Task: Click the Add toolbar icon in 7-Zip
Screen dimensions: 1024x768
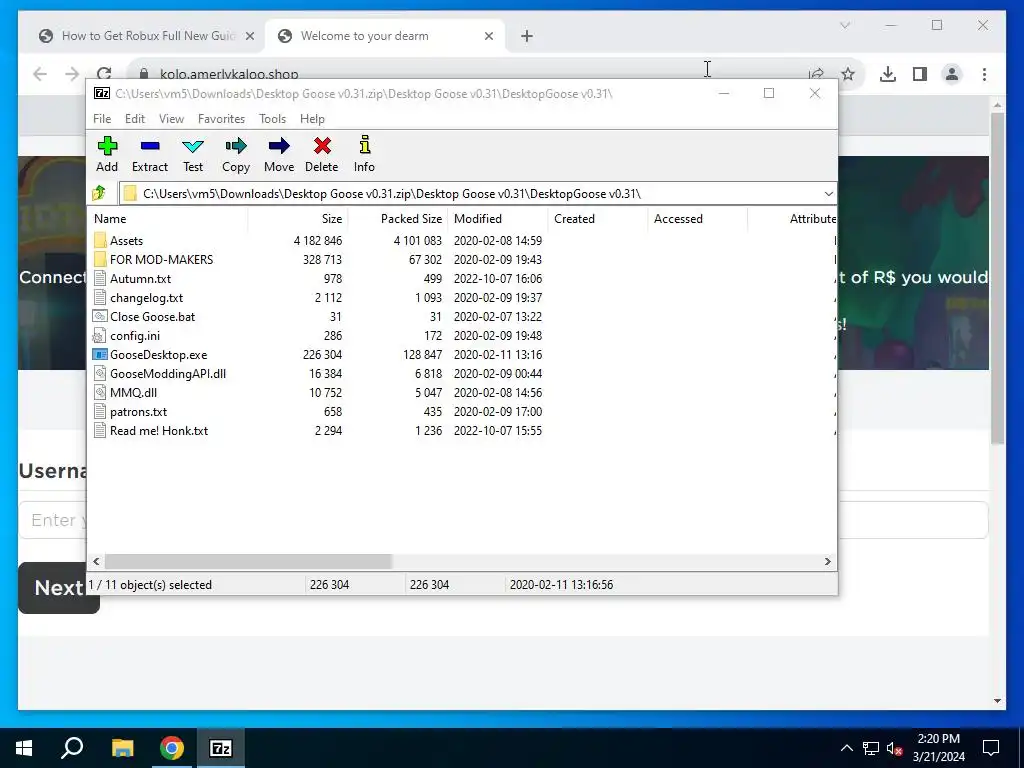Action: coord(107,146)
